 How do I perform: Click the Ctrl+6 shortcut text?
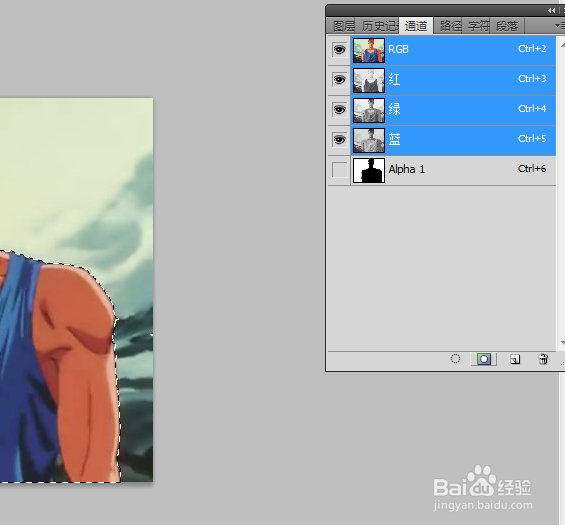pos(532,169)
